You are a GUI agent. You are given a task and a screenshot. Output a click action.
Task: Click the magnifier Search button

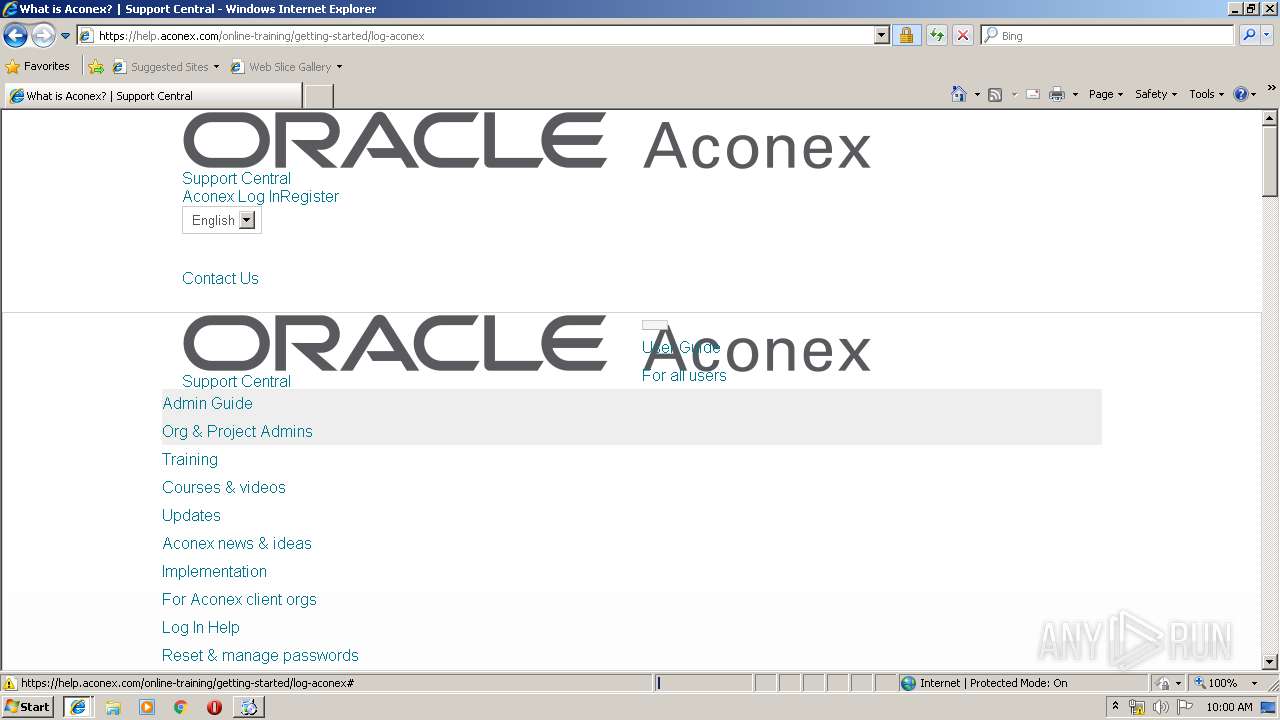coord(1249,35)
